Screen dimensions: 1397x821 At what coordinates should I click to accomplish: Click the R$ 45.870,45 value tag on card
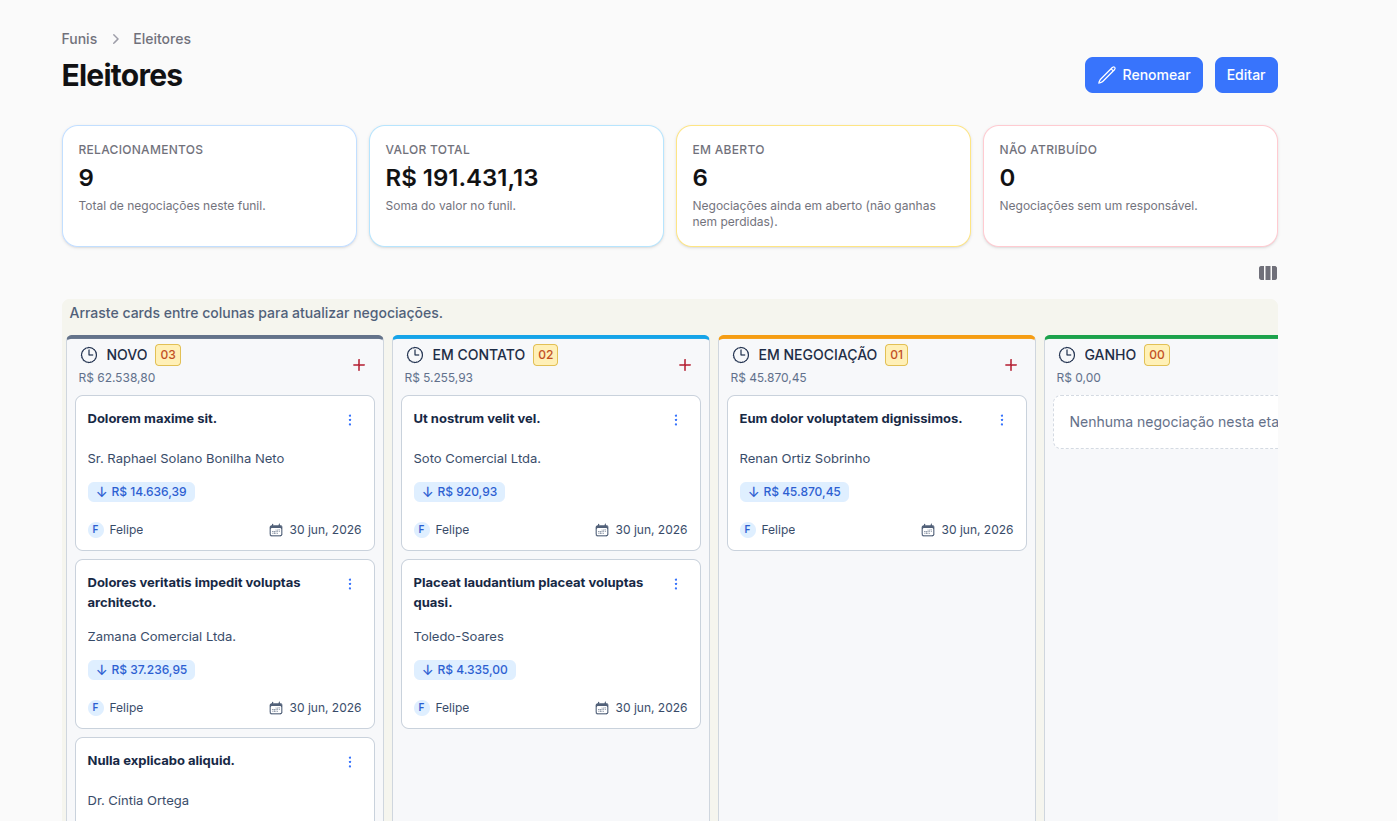794,492
